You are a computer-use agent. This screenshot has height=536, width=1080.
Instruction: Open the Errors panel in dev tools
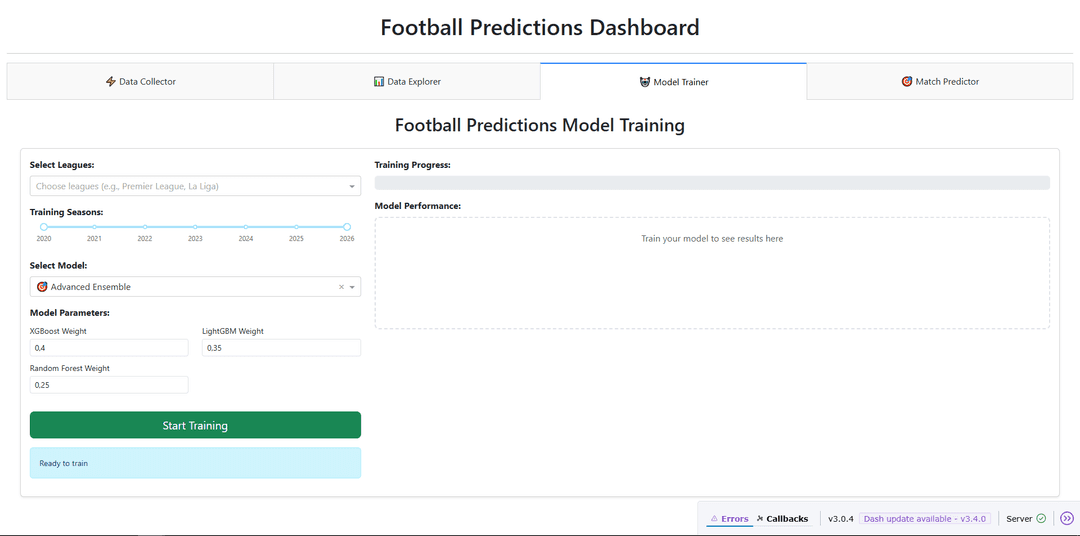pos(729,519)
